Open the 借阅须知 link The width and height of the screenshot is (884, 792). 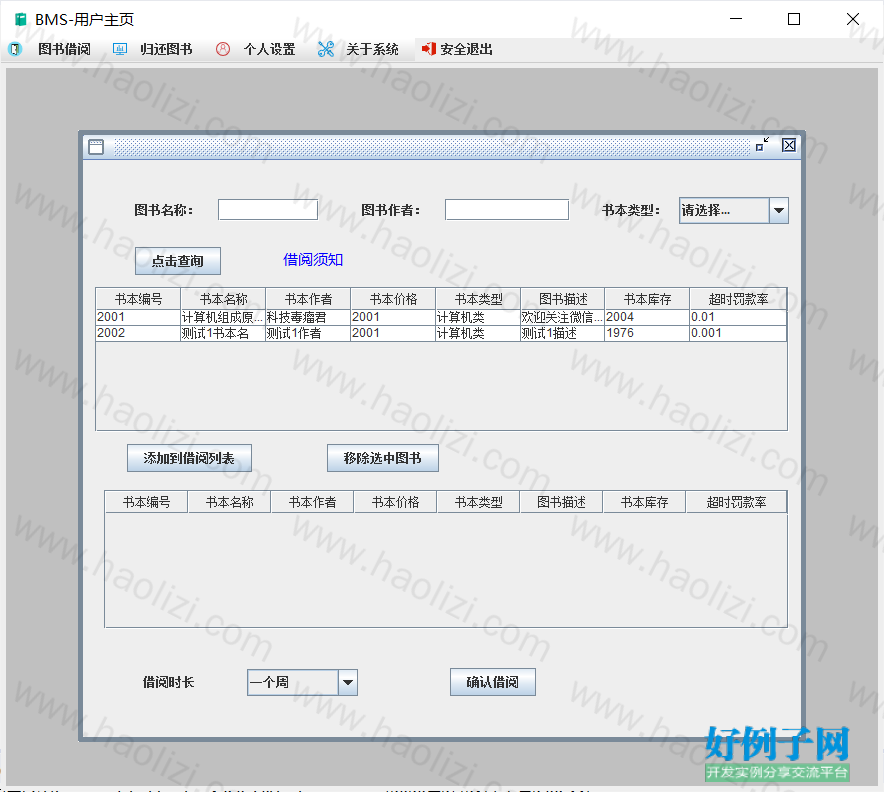pos(313,259)
